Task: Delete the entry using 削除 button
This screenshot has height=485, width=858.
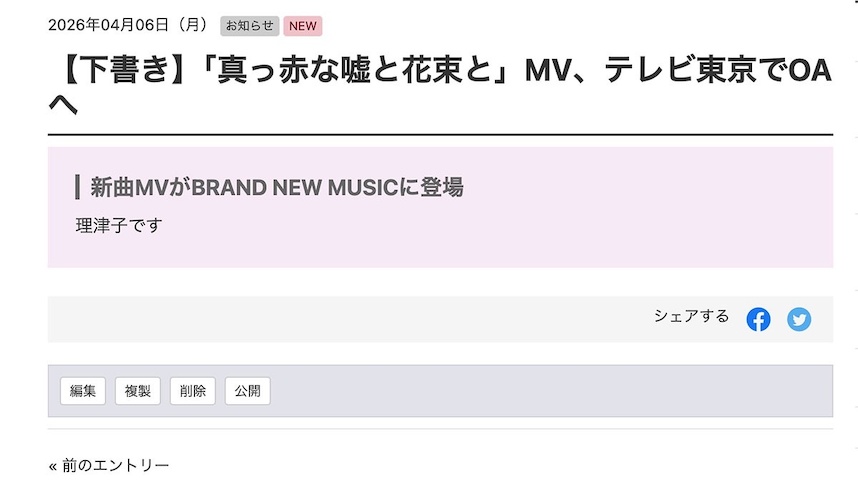Action: click(193, 391)
